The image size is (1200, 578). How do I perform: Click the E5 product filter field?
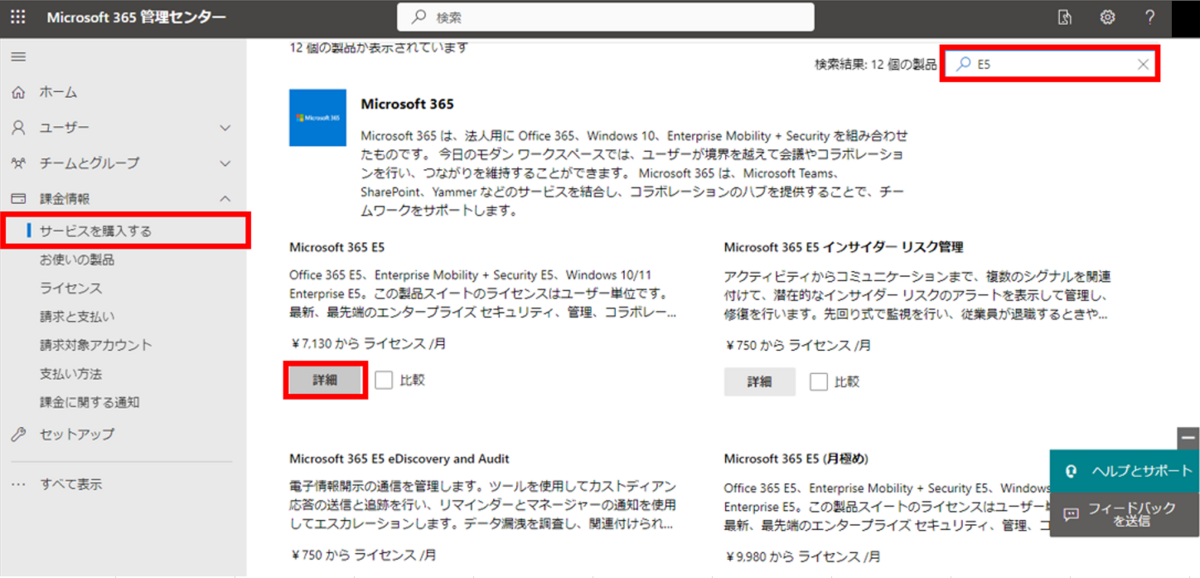point(1050,64)
